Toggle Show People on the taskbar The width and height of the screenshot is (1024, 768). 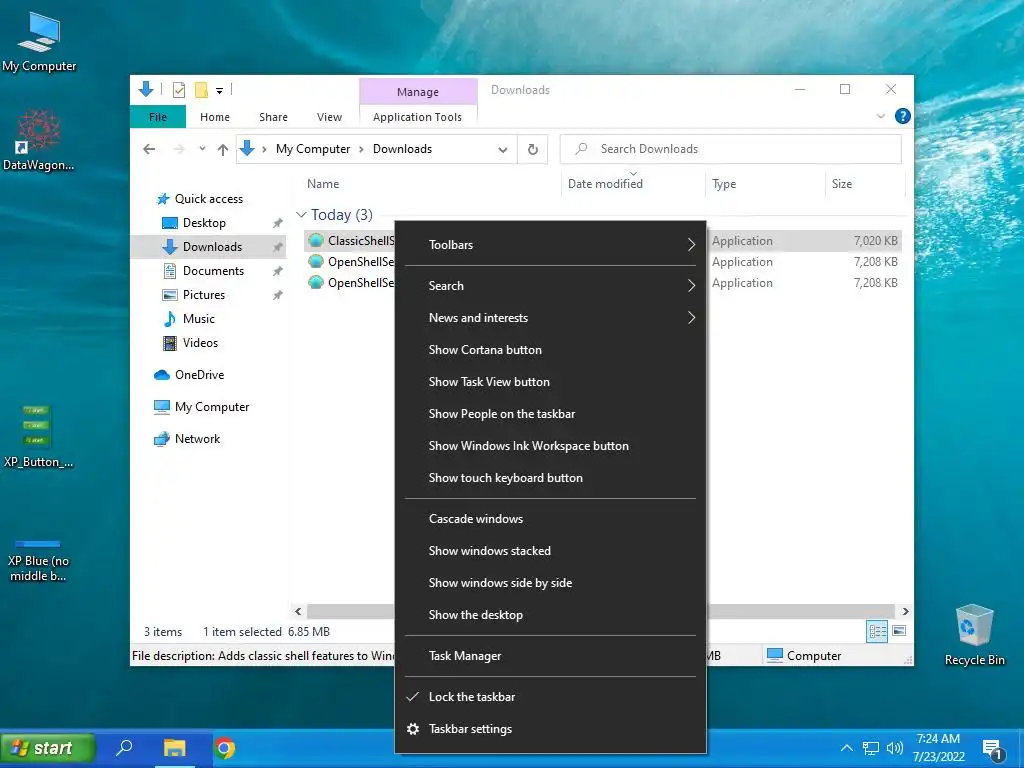pos(551,414)
